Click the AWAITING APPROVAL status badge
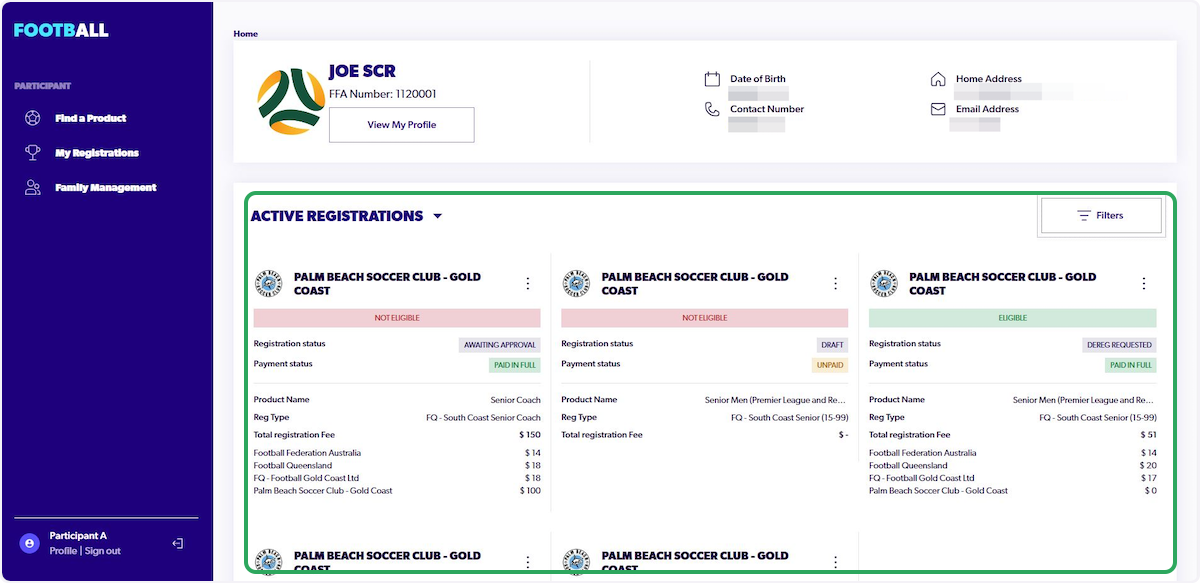Viewport: 1200px width, 583px height. [x=500, y=345]
